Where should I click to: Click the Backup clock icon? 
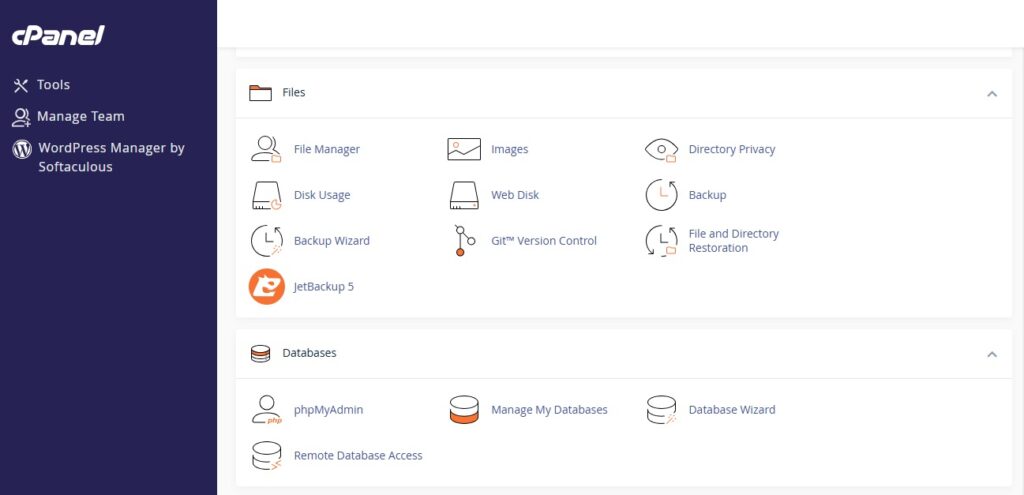pyautogui.click(x=662, y=195)
